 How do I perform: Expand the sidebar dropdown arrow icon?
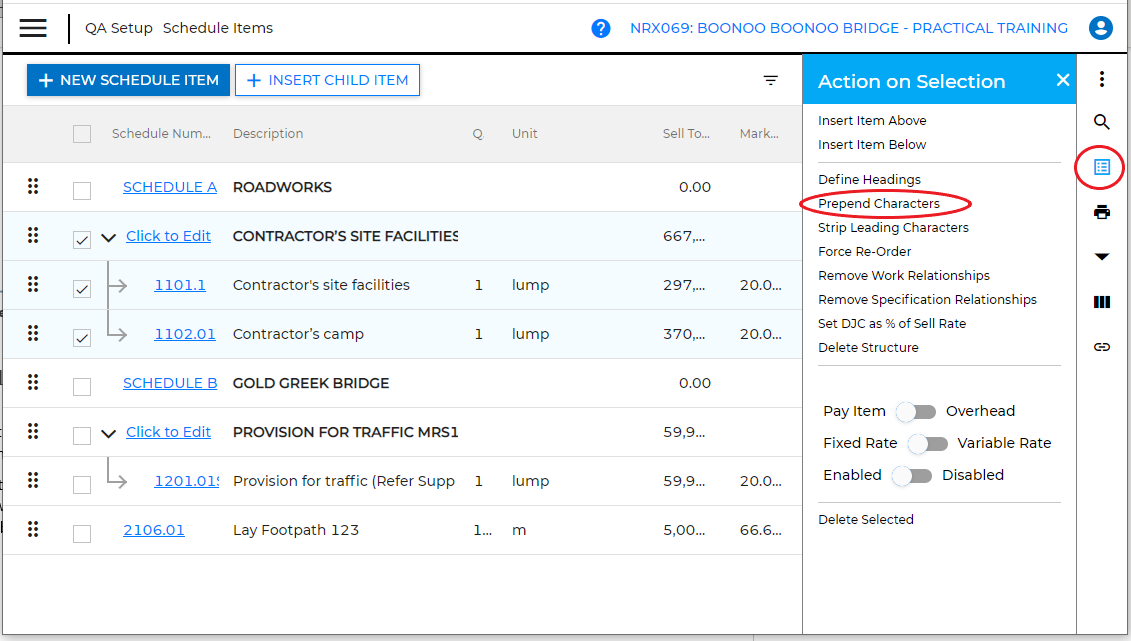coord(1101,257)
